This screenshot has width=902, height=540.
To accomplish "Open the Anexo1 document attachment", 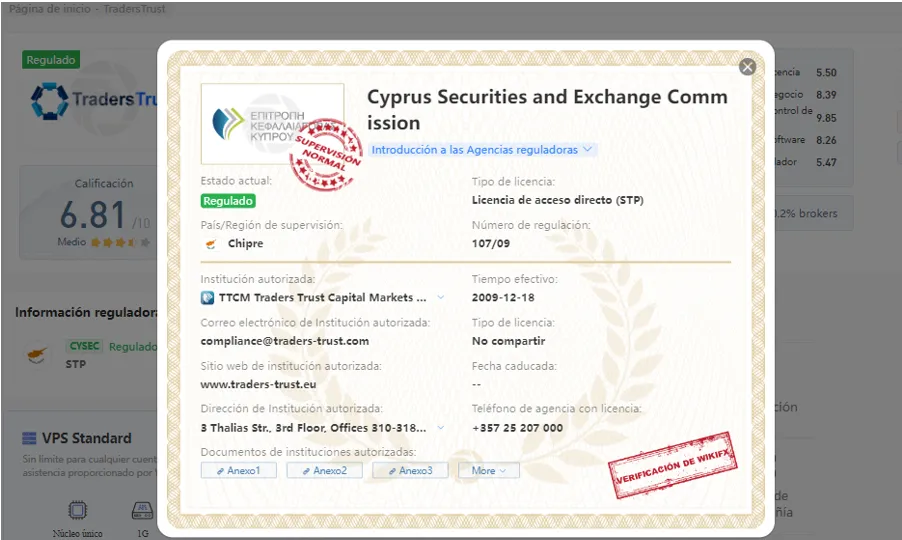I will click(239, 470).
